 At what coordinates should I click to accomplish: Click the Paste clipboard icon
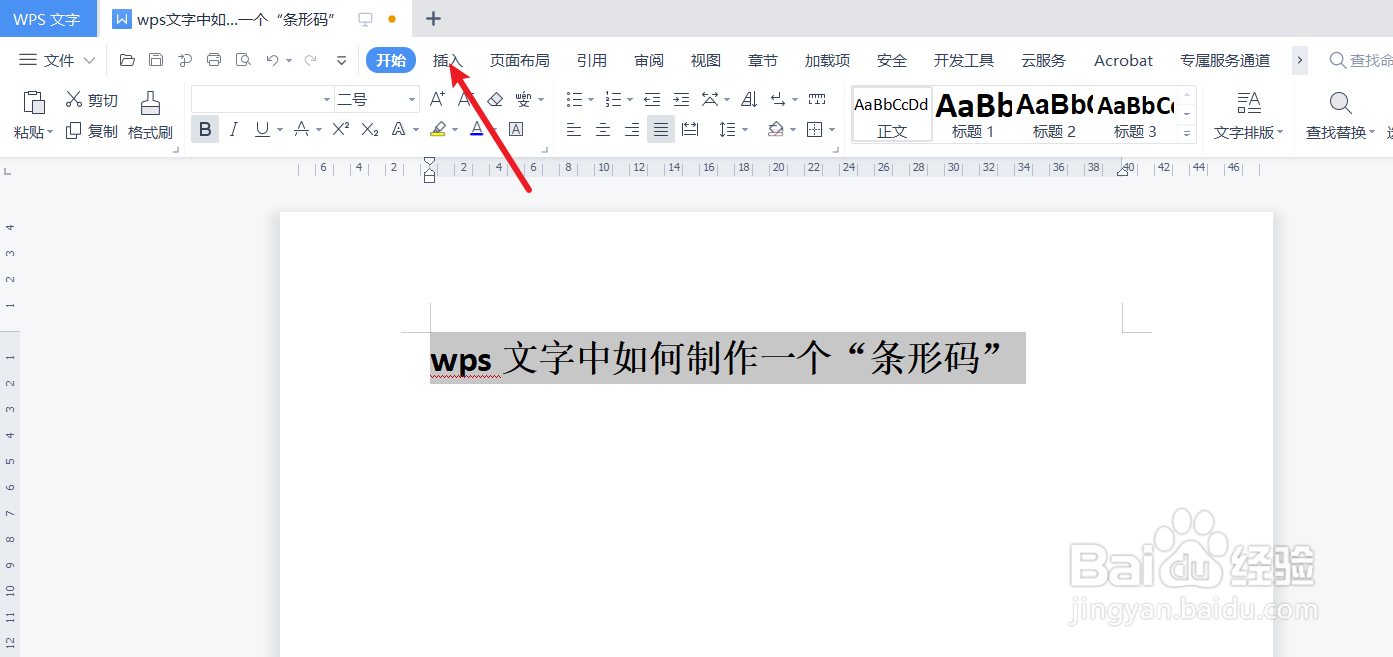(x=34, y=102)
